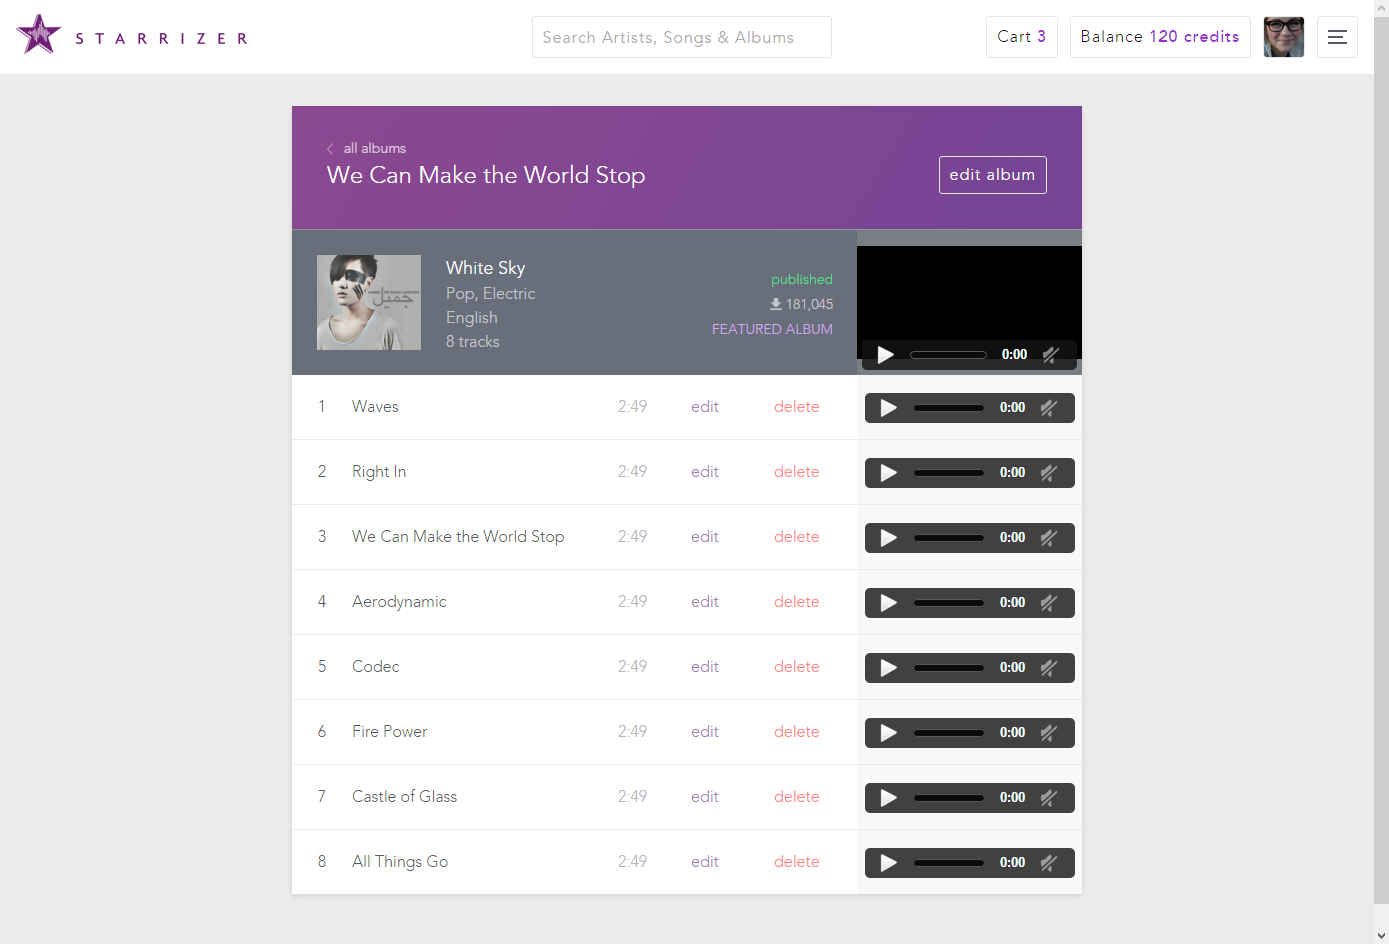Click the Fire Power track title

(389, 732)
